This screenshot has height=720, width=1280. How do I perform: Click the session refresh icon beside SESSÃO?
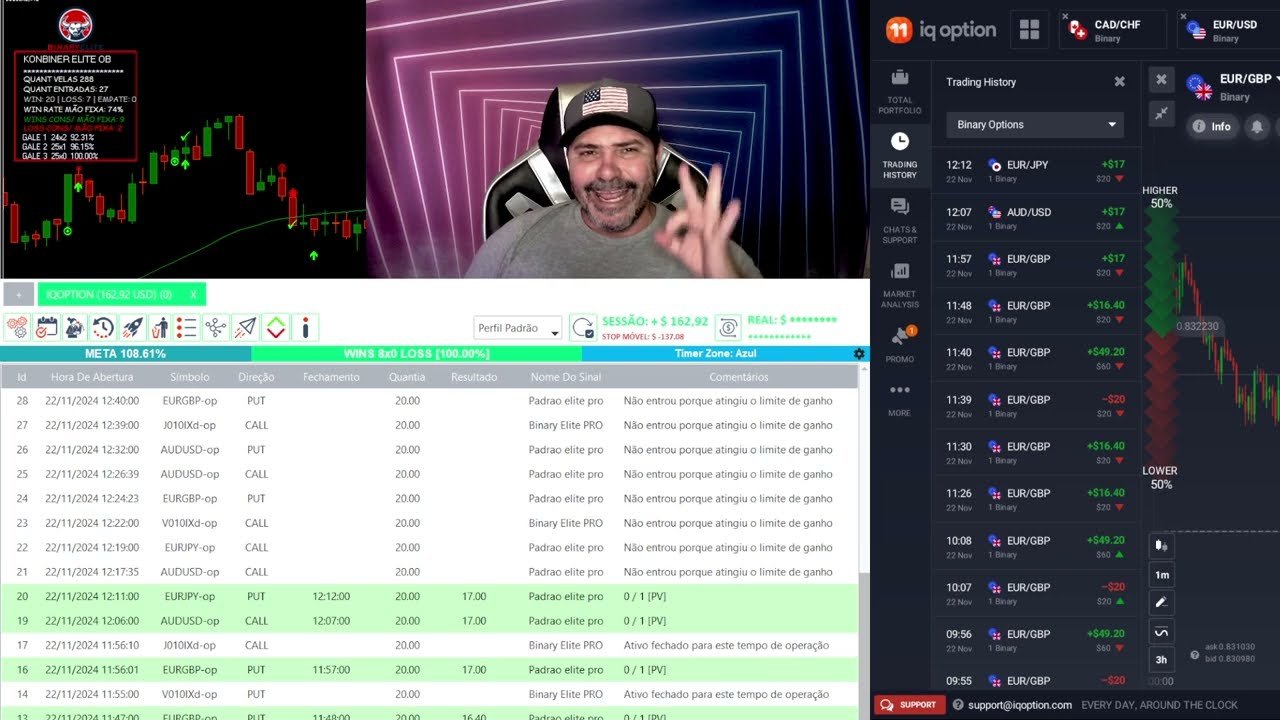tap(583, 328)
